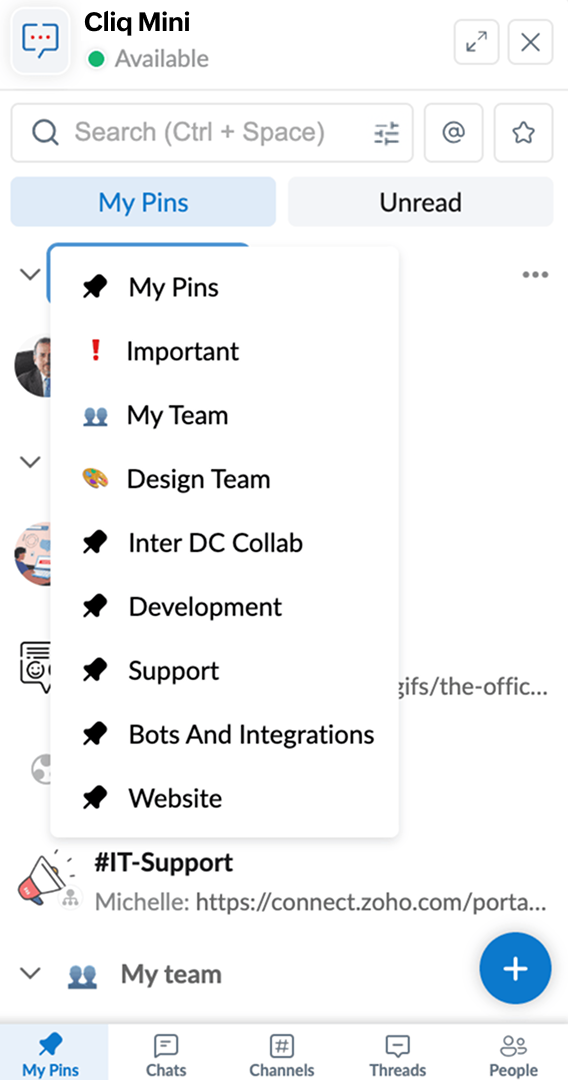The height and width of the screenshot is (1080, 568).
Task: Select the My Pins filter tab
Action: coord(143,202)
